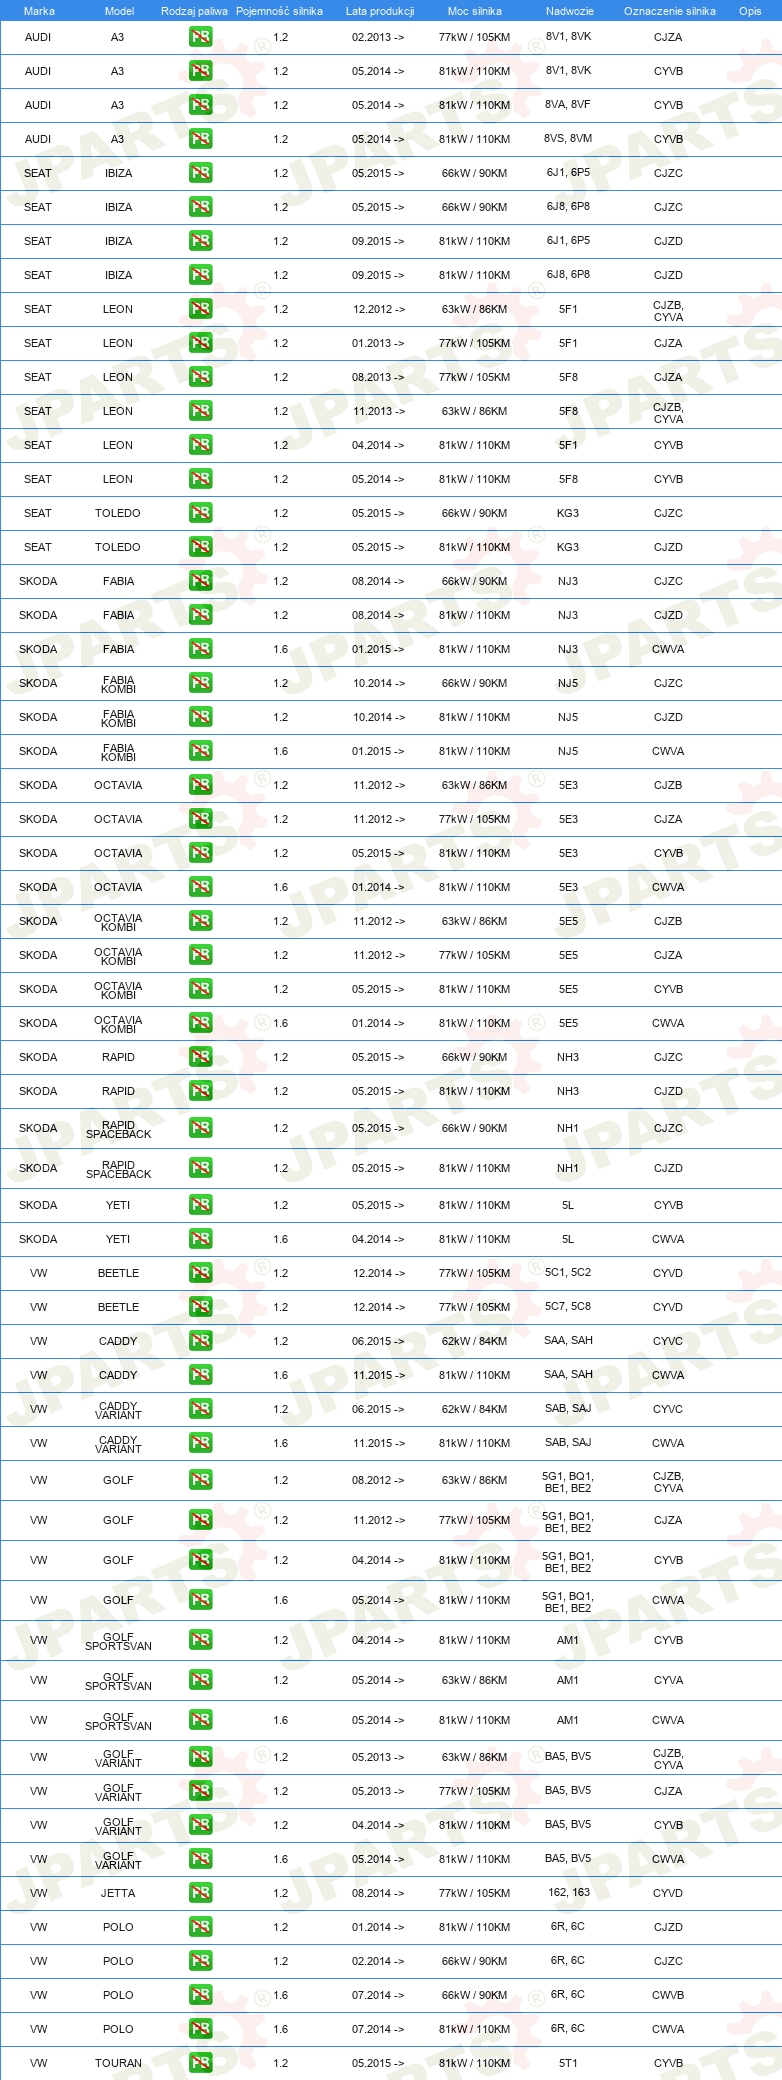Viewport: 782px width, 2080px height.
Task: Click fuel icon in VW BEETLE 5C7, 5C8 row
Action: 200,1307
